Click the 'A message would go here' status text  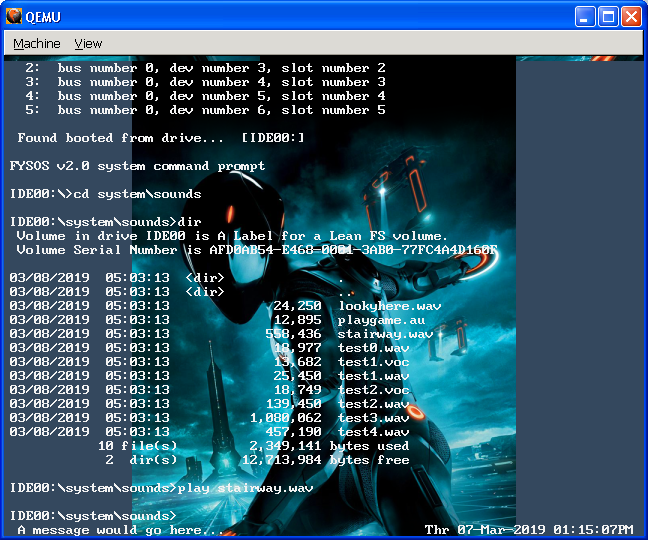pos(121,530)
